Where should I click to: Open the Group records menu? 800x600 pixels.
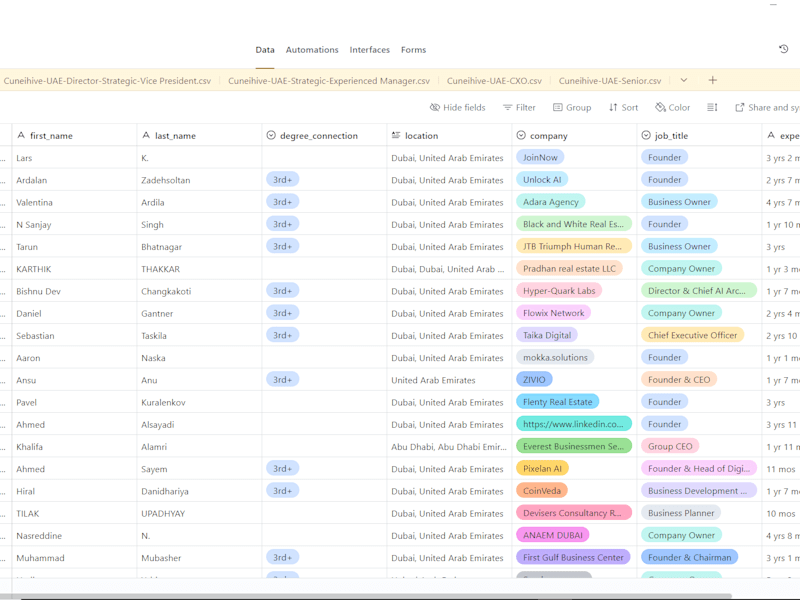pos(572,107)
